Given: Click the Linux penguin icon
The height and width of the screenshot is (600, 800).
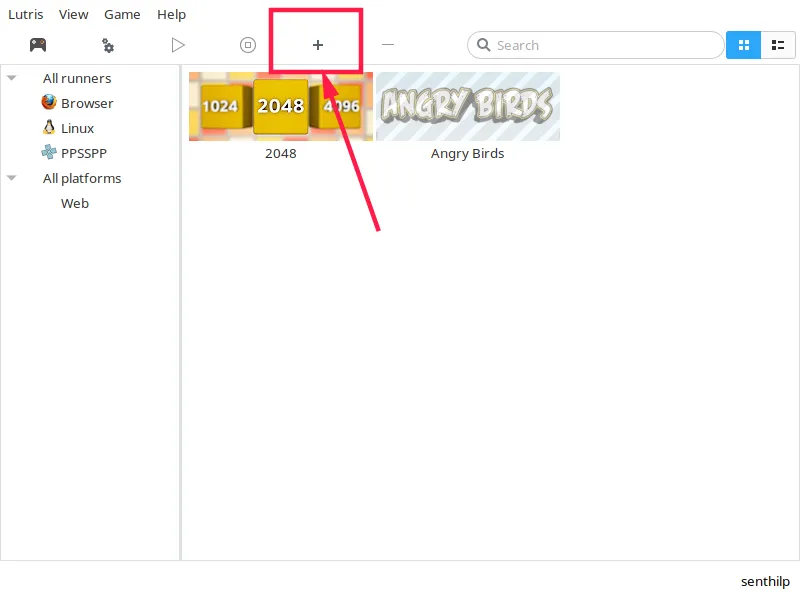Looking at the screenshot, I should pyautogui.click(x=49, y=127).
